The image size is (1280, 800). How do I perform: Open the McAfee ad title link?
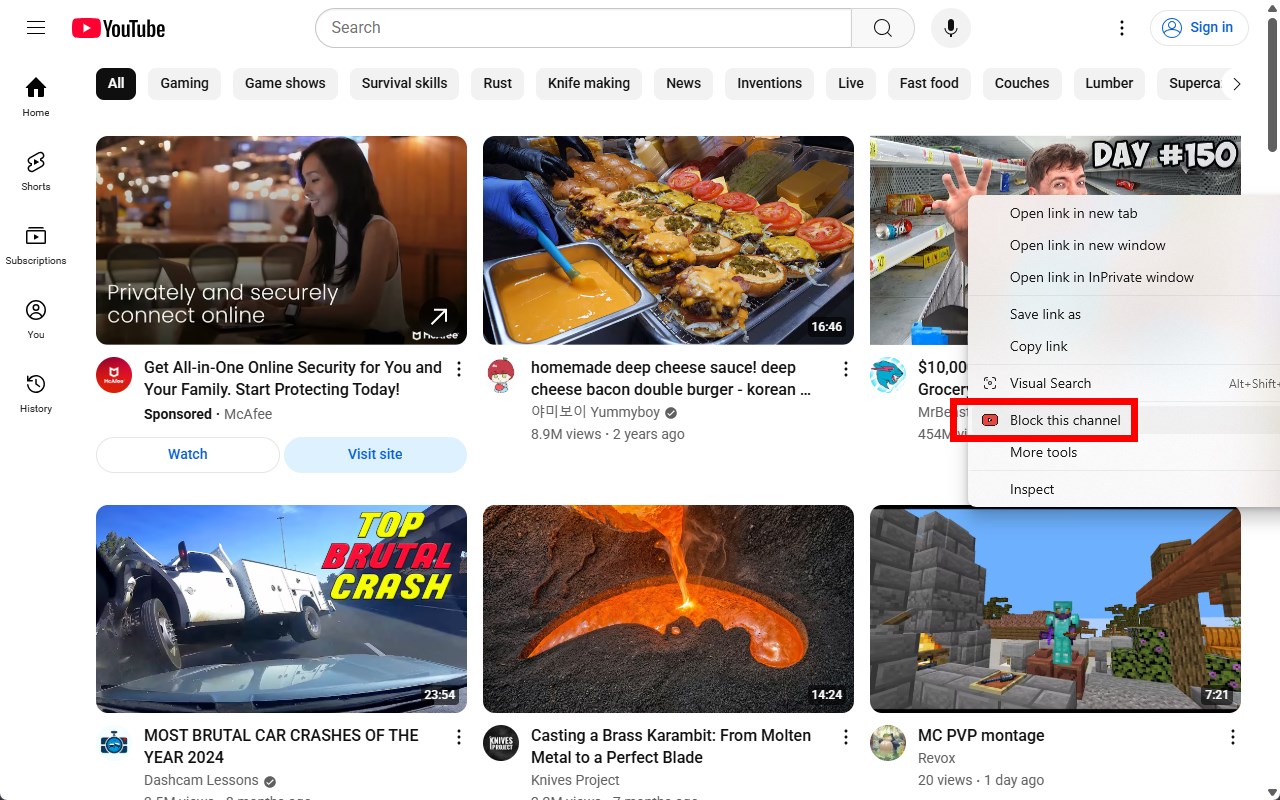pos(293,378)
